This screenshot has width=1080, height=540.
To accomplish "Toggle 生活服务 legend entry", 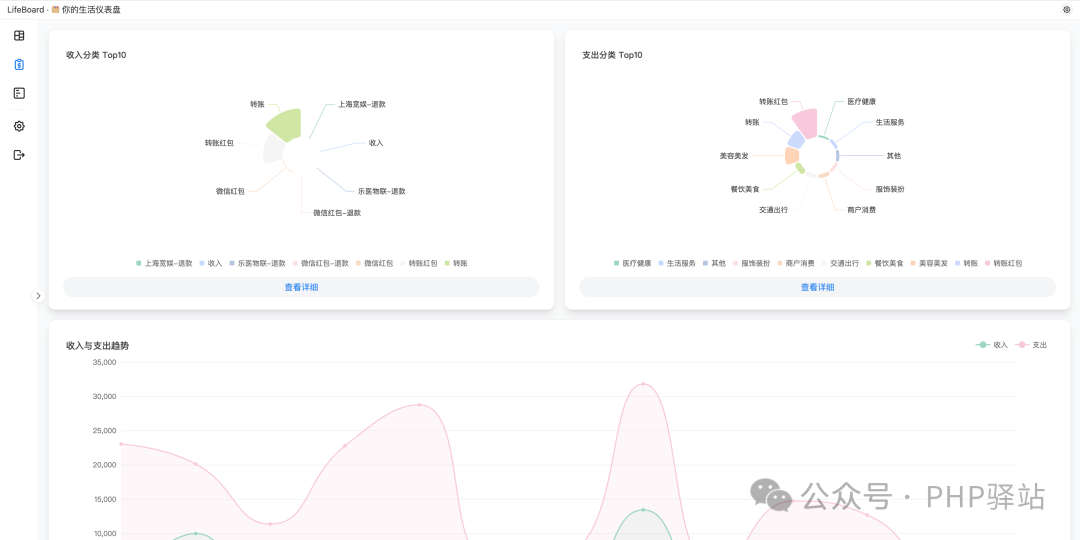I will tap(676, 263).
